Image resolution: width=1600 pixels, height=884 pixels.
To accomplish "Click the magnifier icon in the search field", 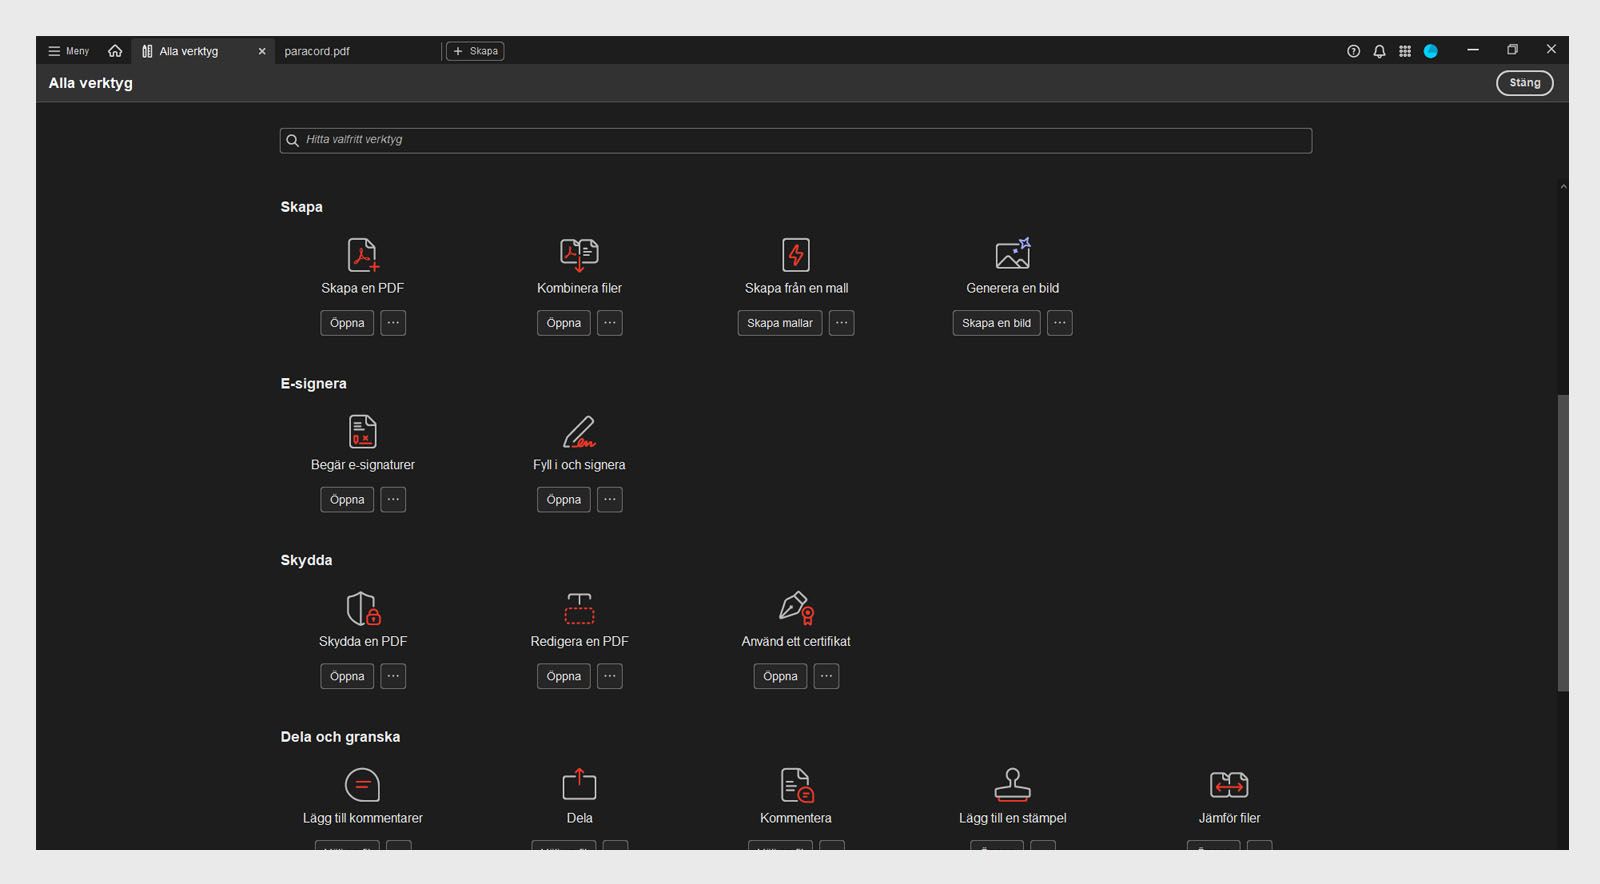I will coord(292,140).
